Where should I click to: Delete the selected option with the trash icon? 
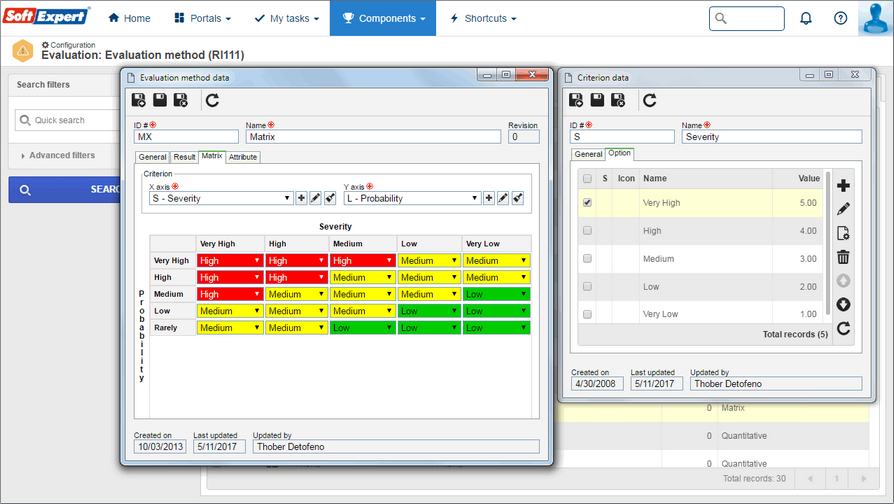pyautogui.click(x=843, y=257)
